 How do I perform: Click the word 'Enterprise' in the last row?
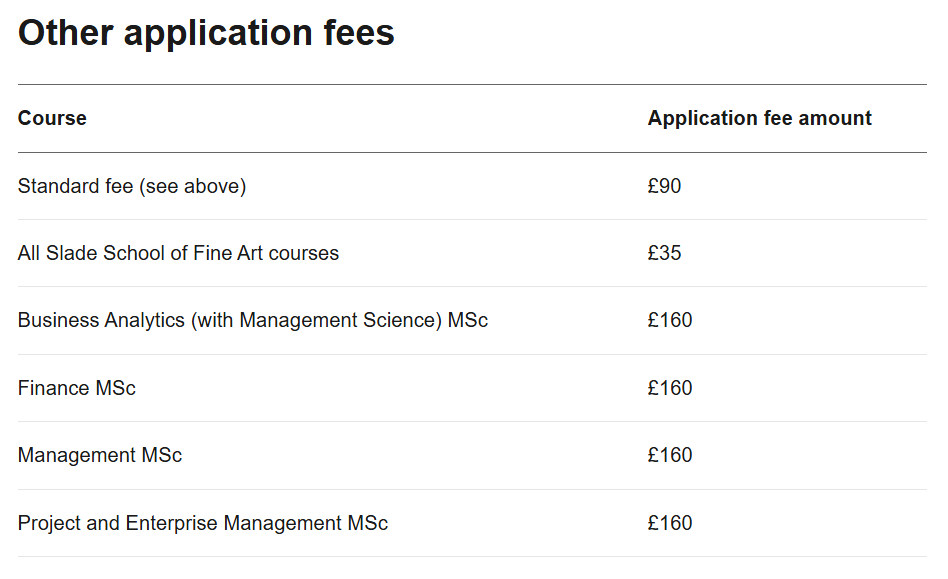tap(172, 523)
